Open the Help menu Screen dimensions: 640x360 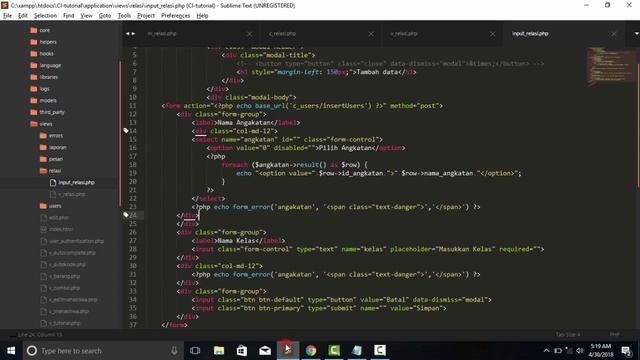tap(202, 16)
